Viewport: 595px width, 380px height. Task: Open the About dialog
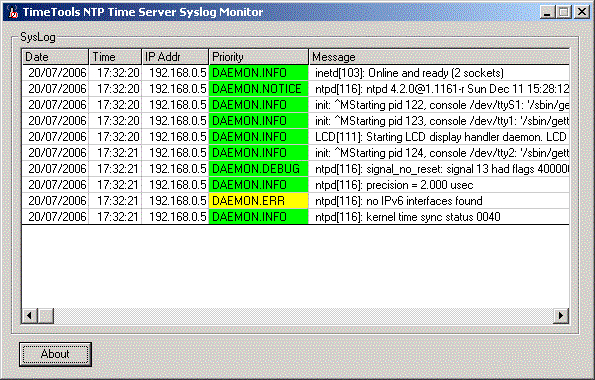click(55, 354)
